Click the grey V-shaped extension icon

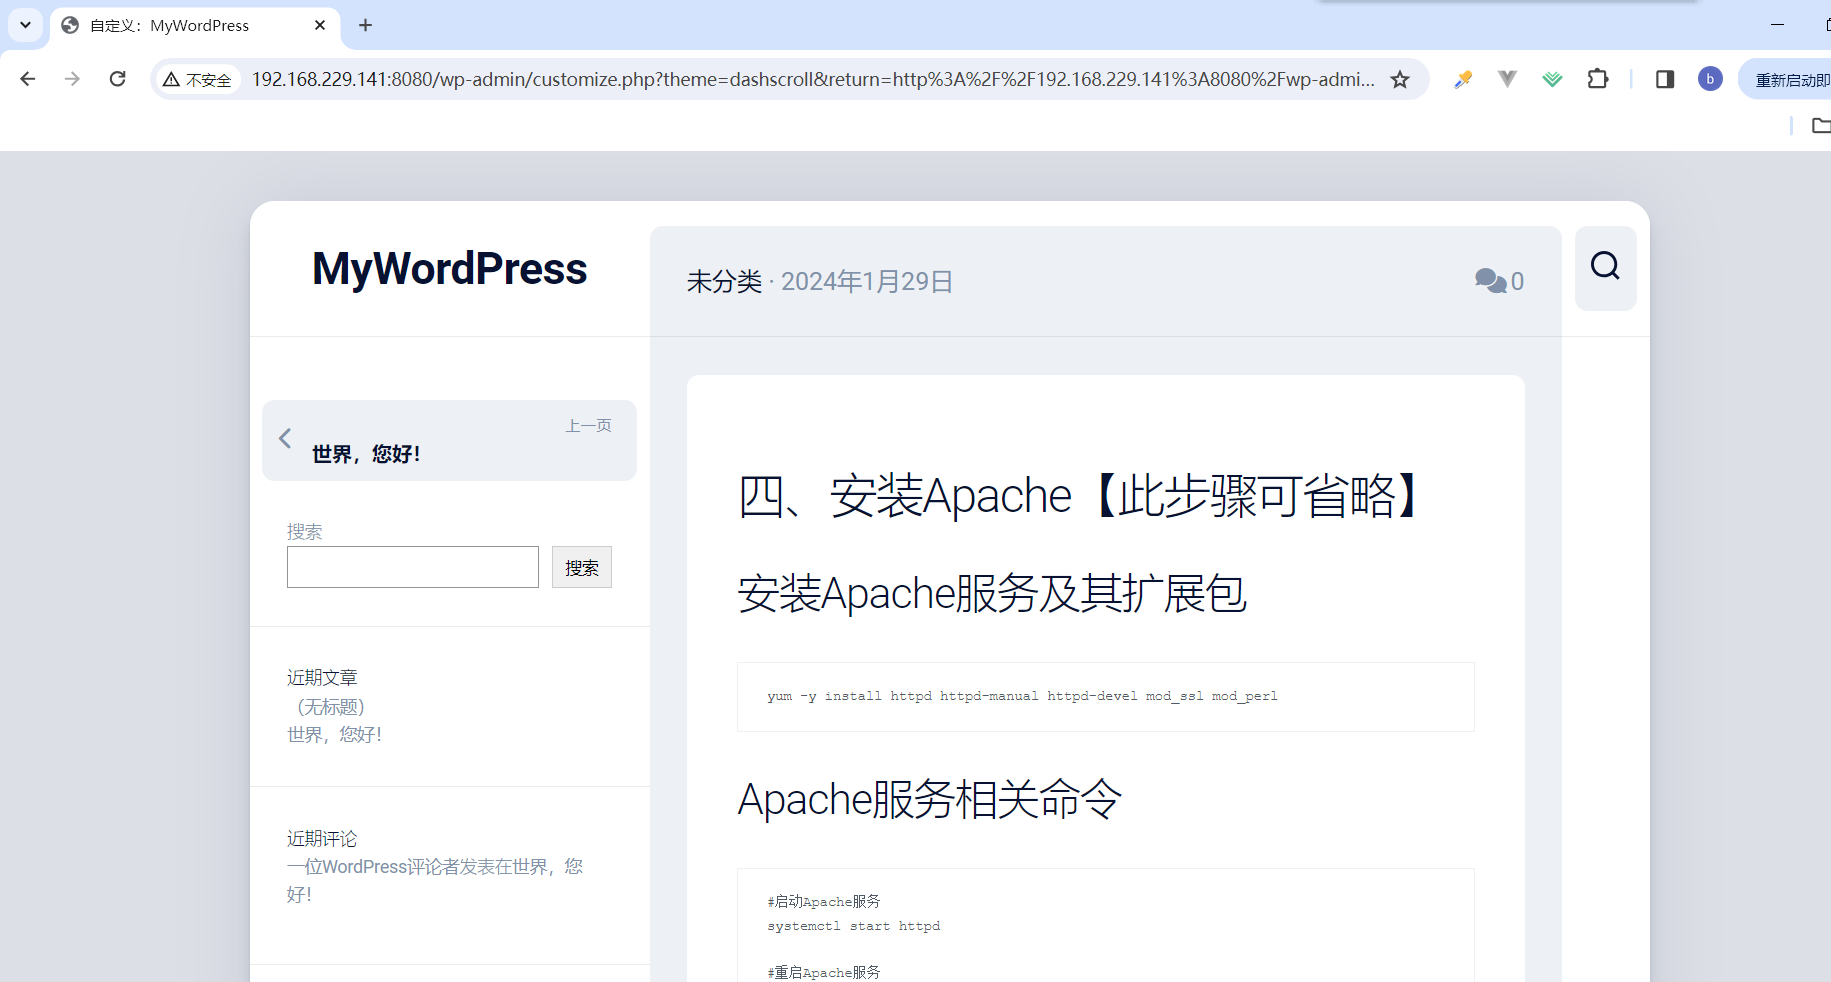click(x=1507, y=79)
